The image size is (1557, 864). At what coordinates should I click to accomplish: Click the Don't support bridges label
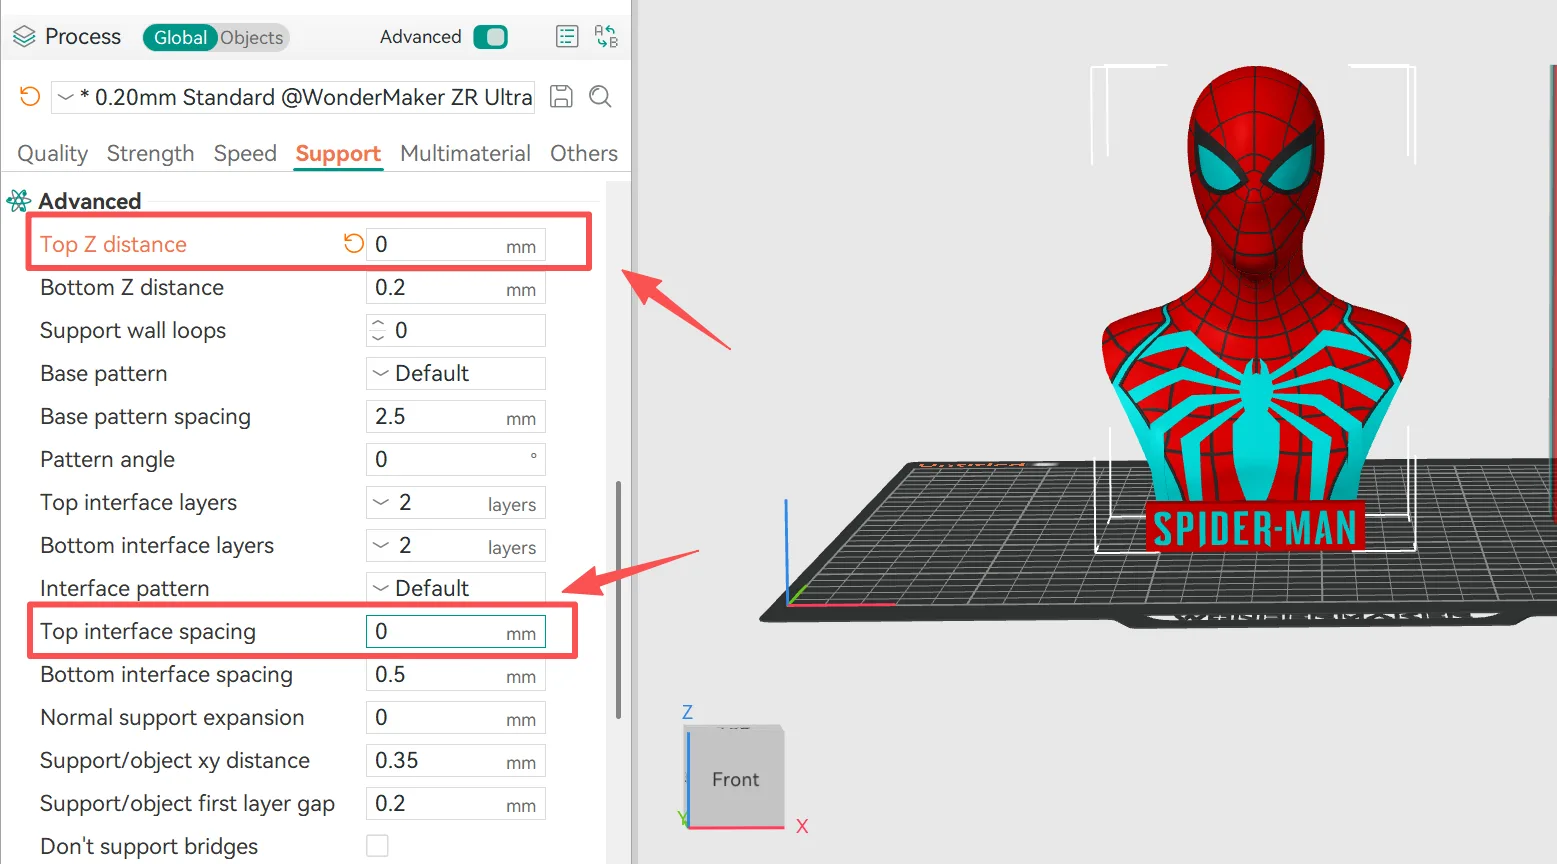tap(149, 846)
